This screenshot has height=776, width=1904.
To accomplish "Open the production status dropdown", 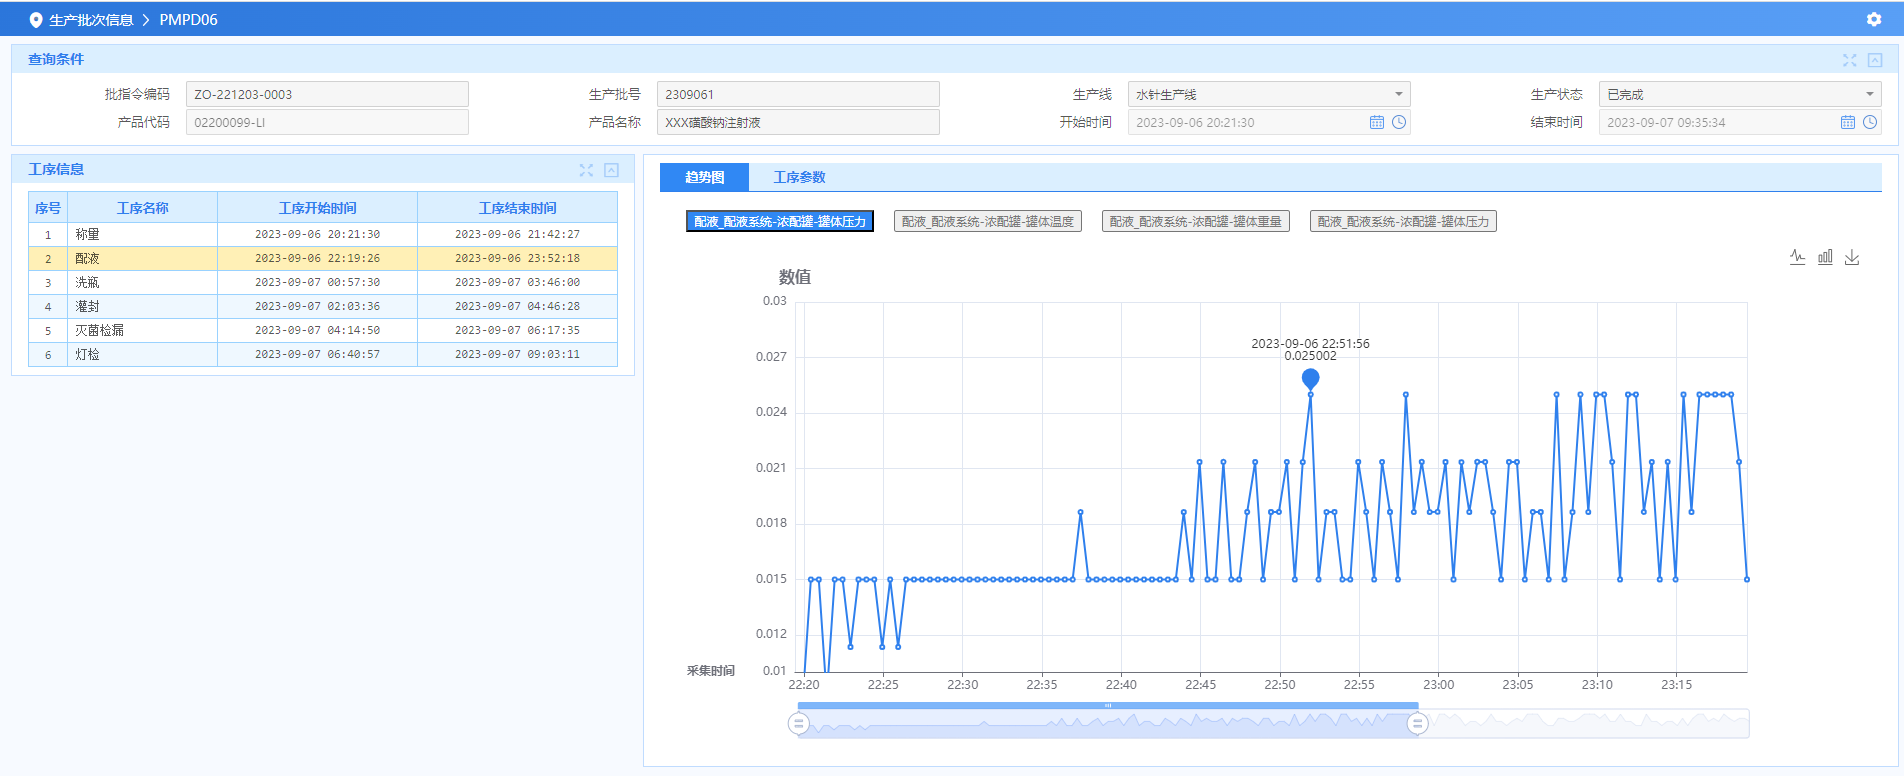I will (x=1740, y=94).
